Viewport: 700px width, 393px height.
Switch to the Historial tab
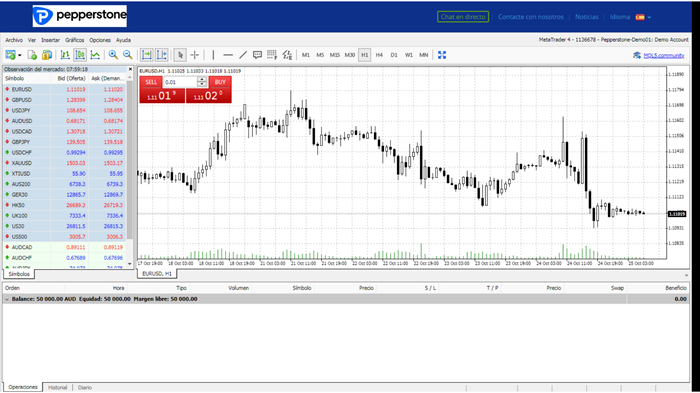tap(58, 387)
